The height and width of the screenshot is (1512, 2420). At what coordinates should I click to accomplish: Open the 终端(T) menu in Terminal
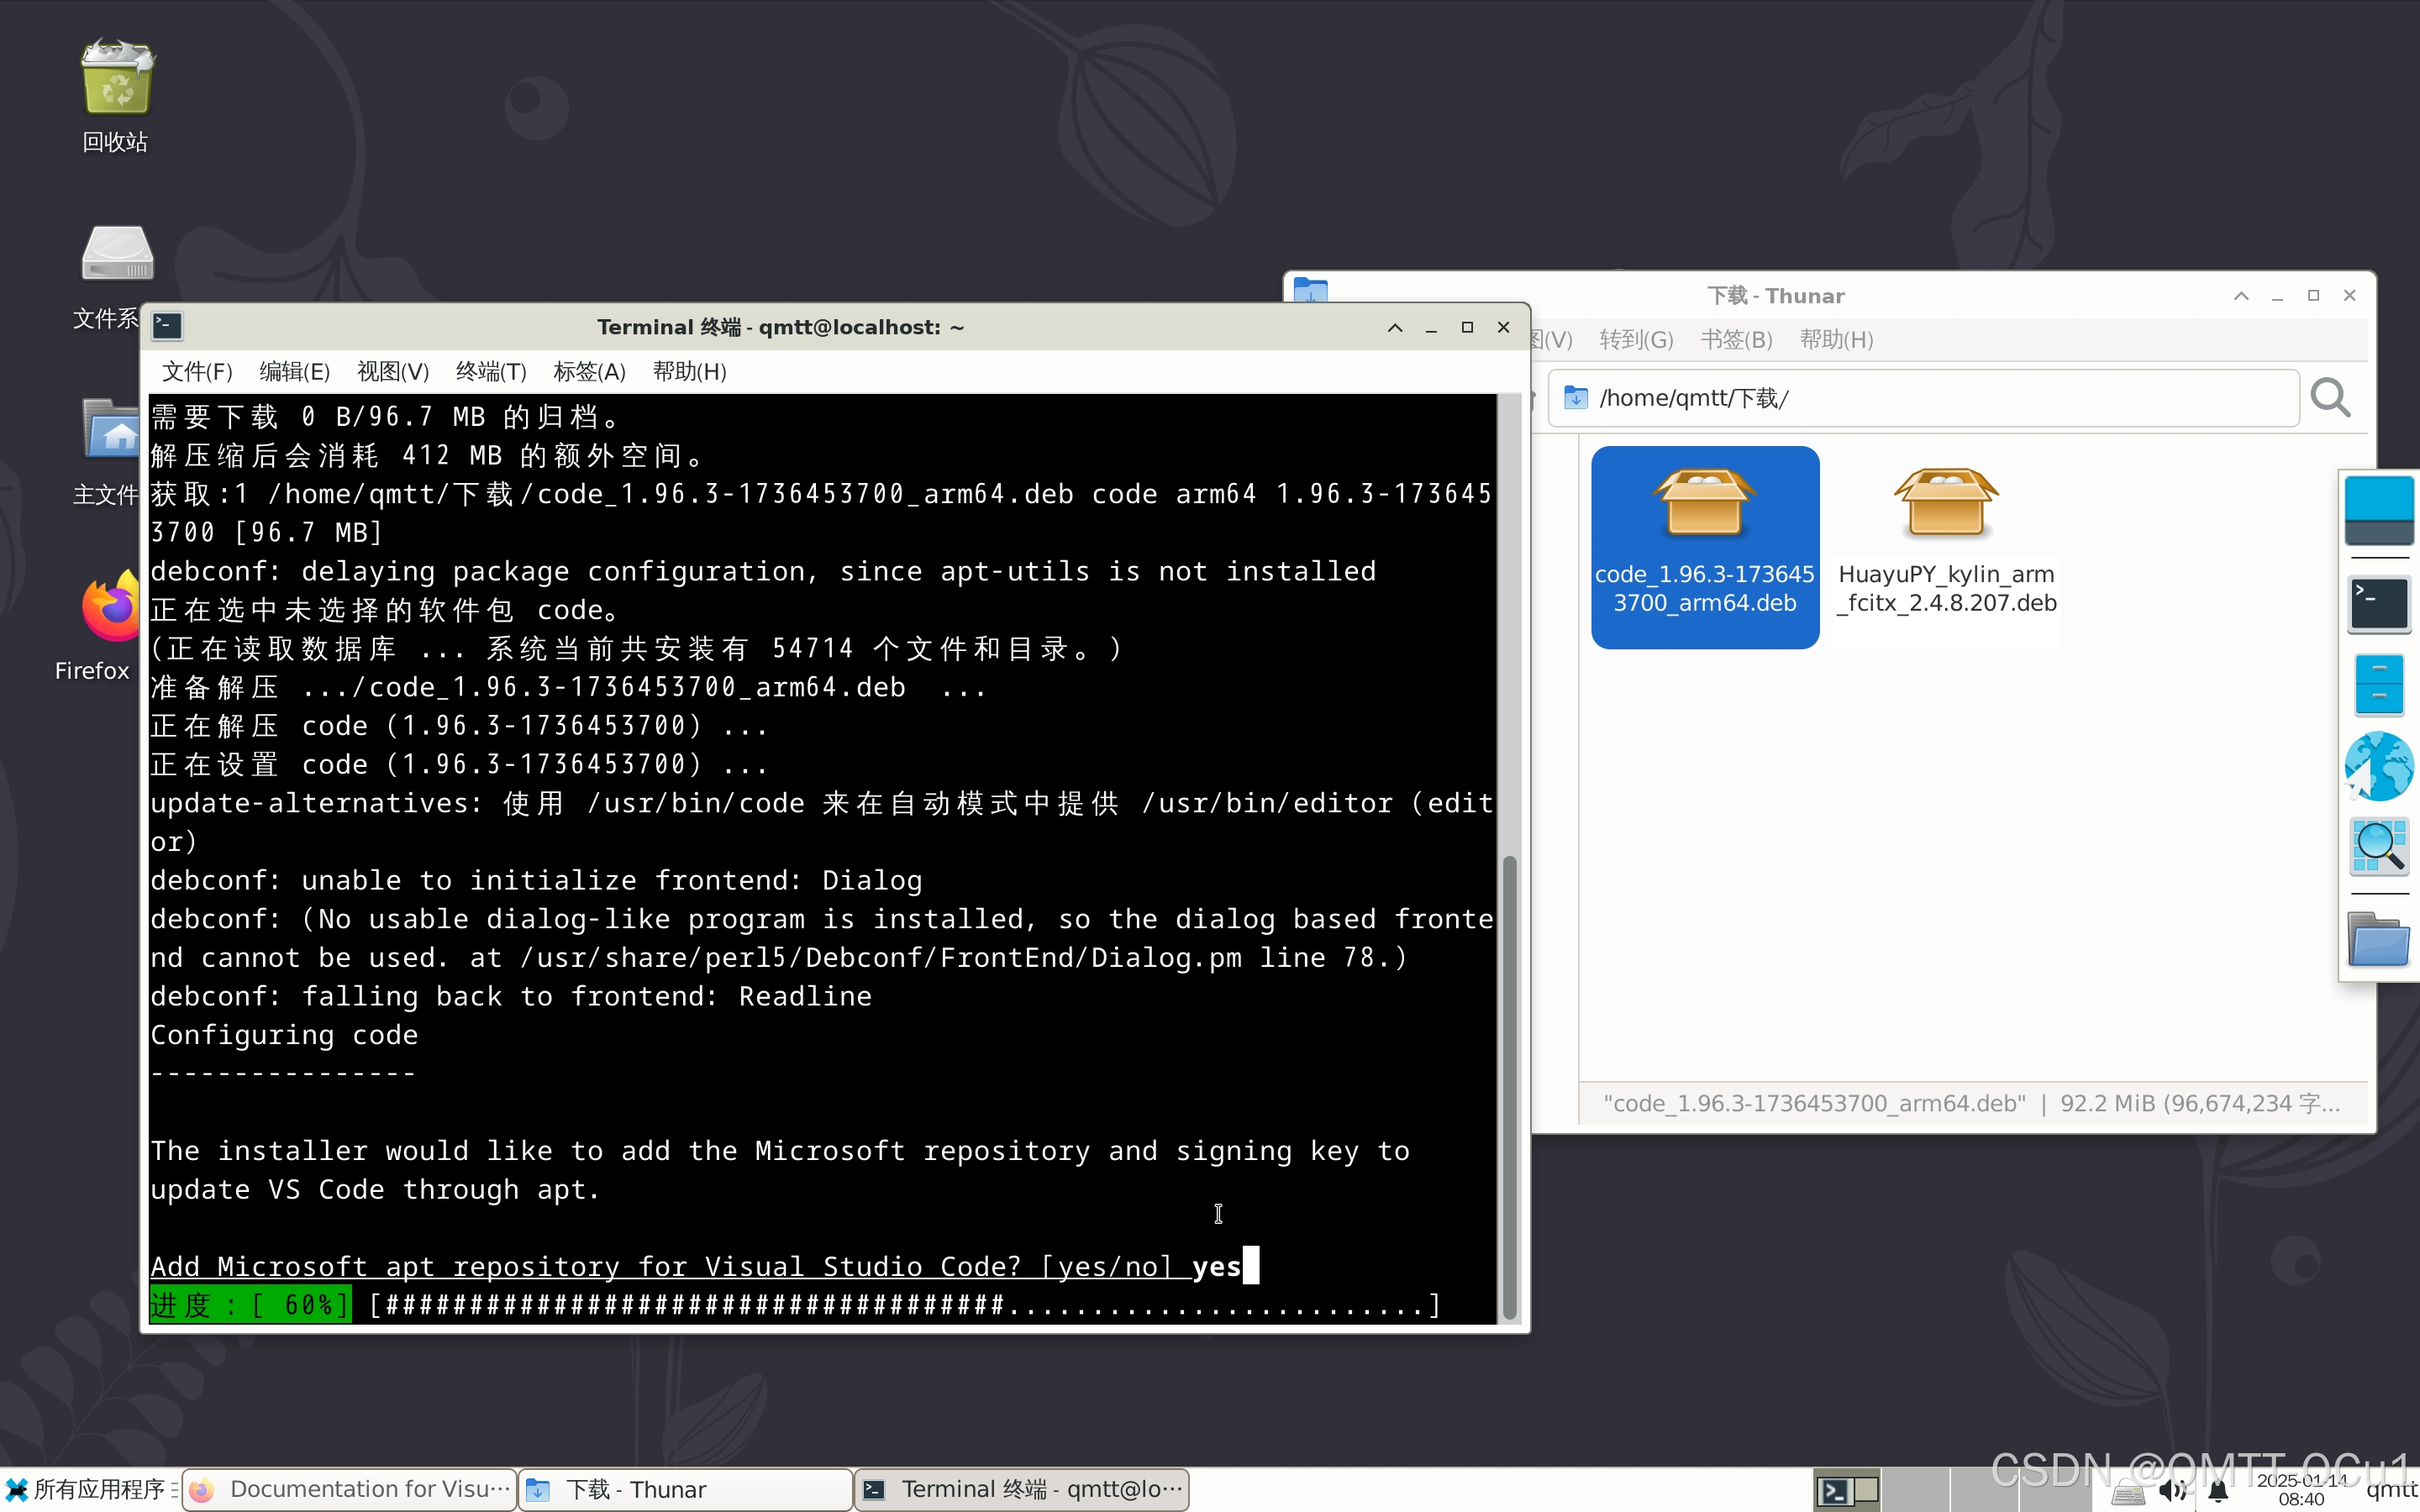pos(490,372)
